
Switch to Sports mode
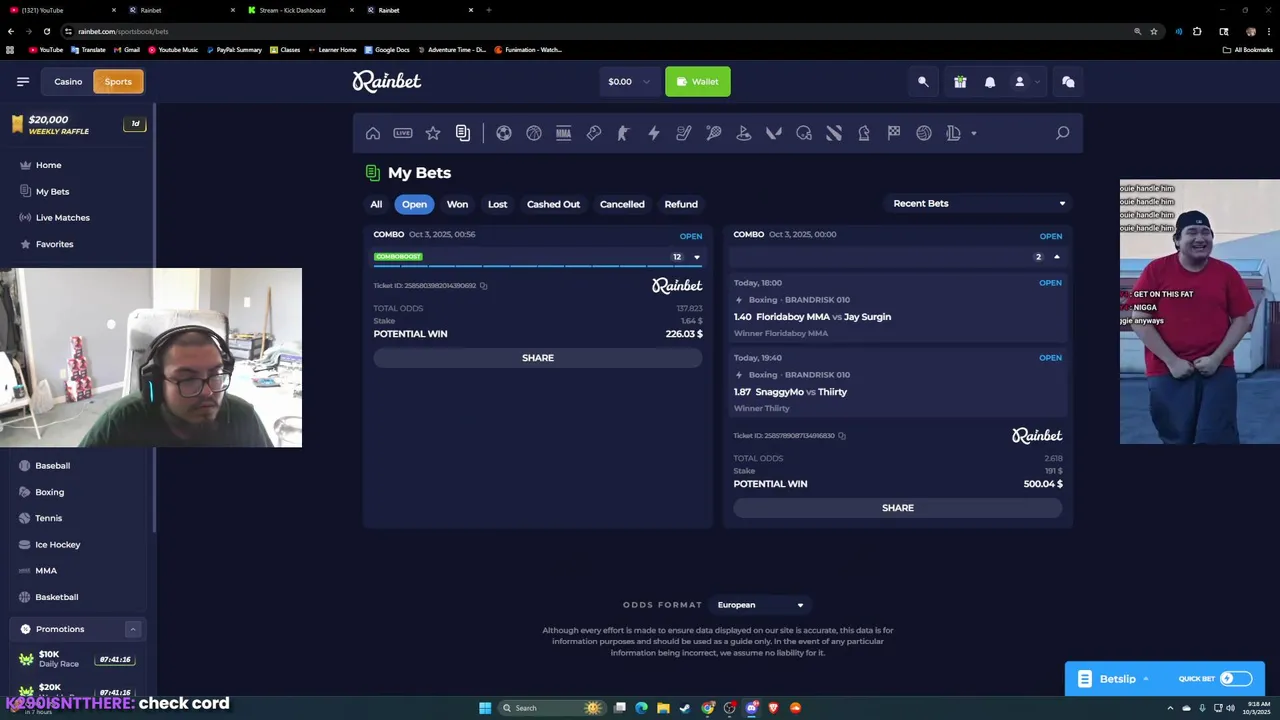(x=118, y=82)
